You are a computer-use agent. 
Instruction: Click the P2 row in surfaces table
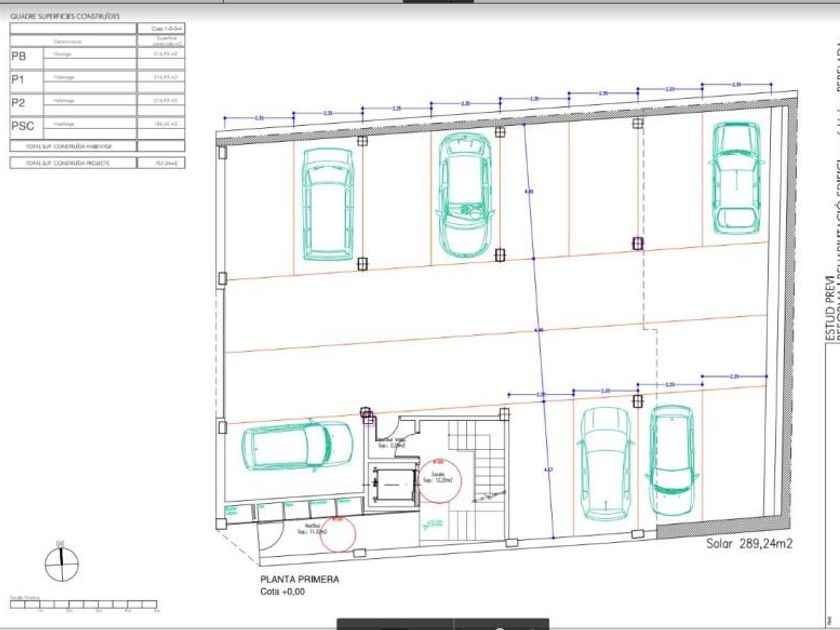(x=97, y=102)
